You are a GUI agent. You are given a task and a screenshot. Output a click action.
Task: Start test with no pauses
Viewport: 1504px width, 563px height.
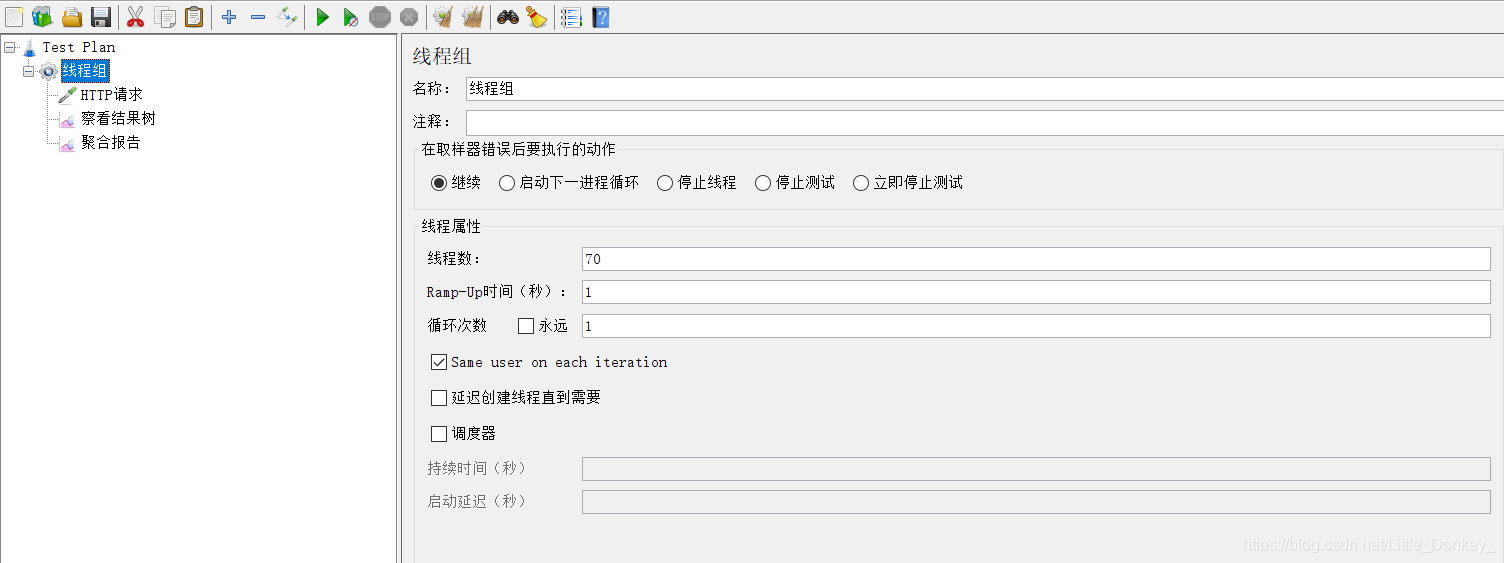coord(351,17)
